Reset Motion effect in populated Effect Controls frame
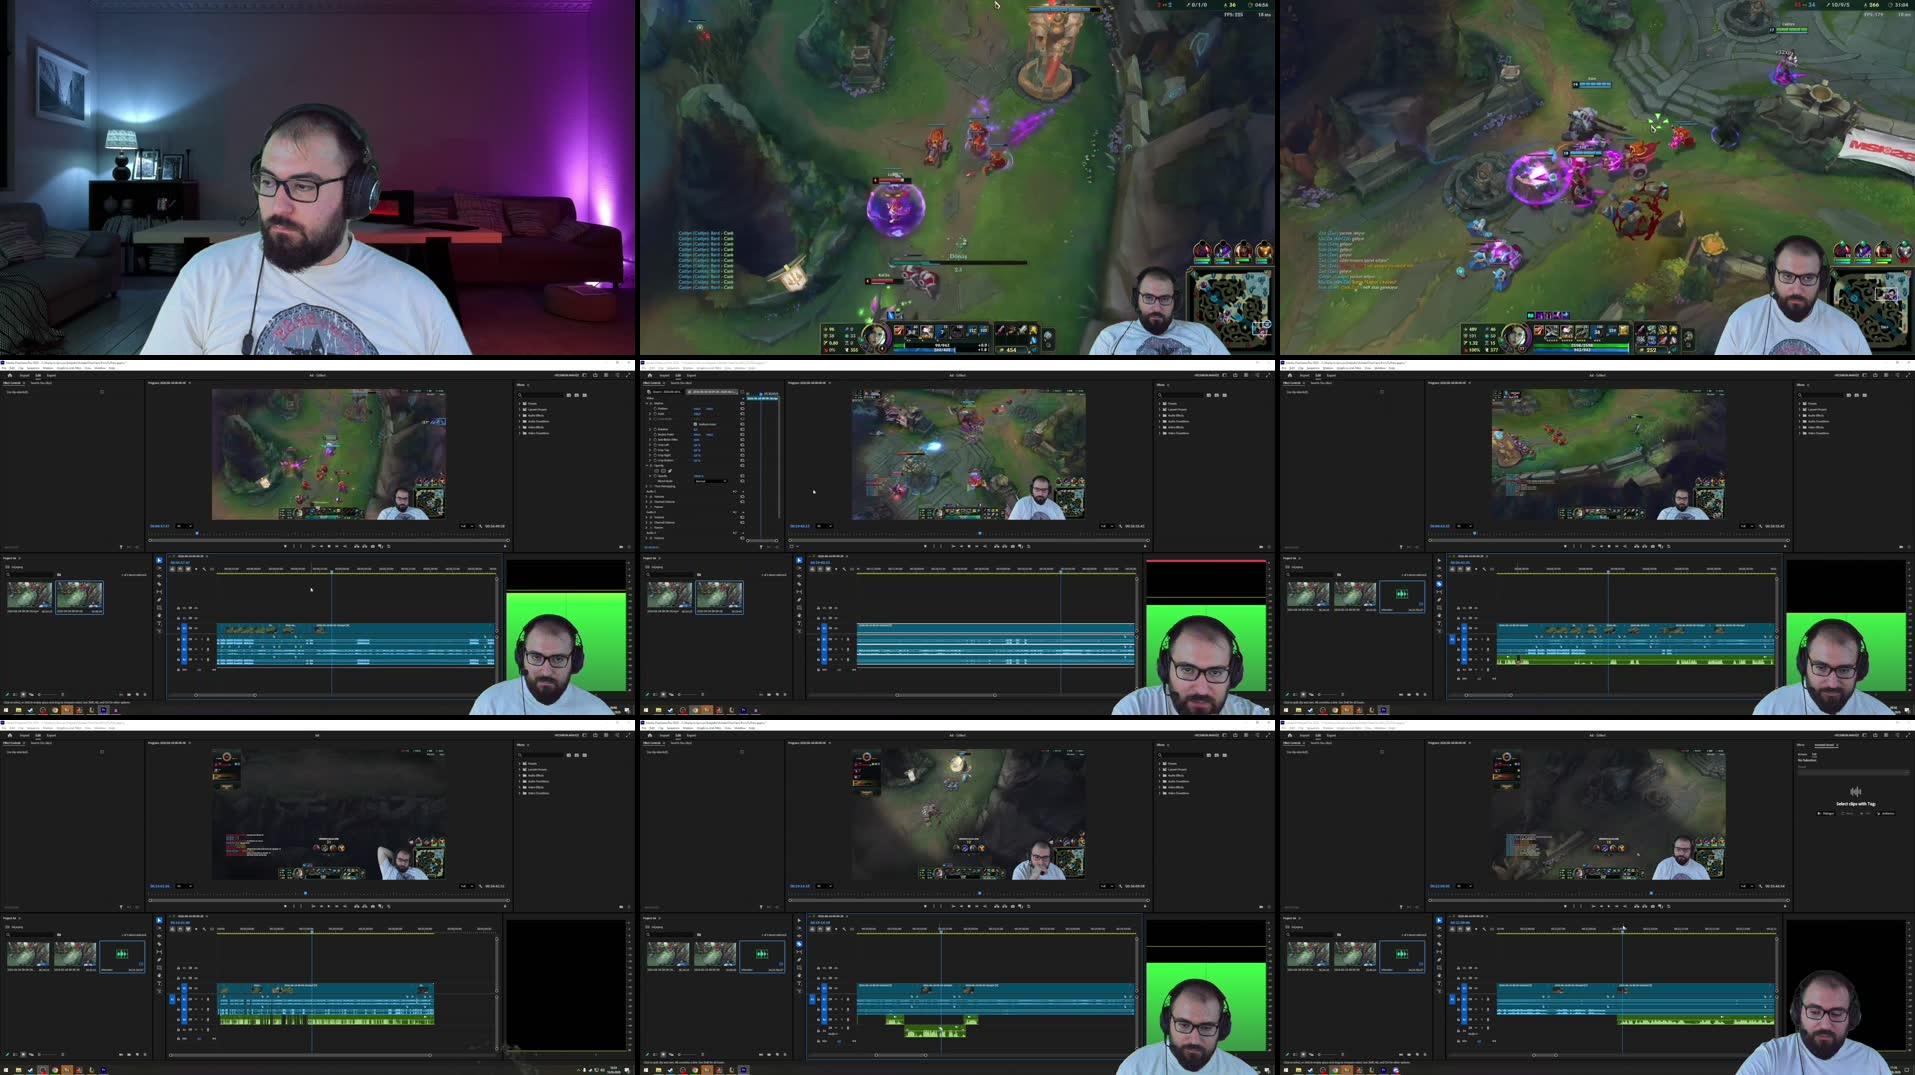 click(x=742, y=403)
